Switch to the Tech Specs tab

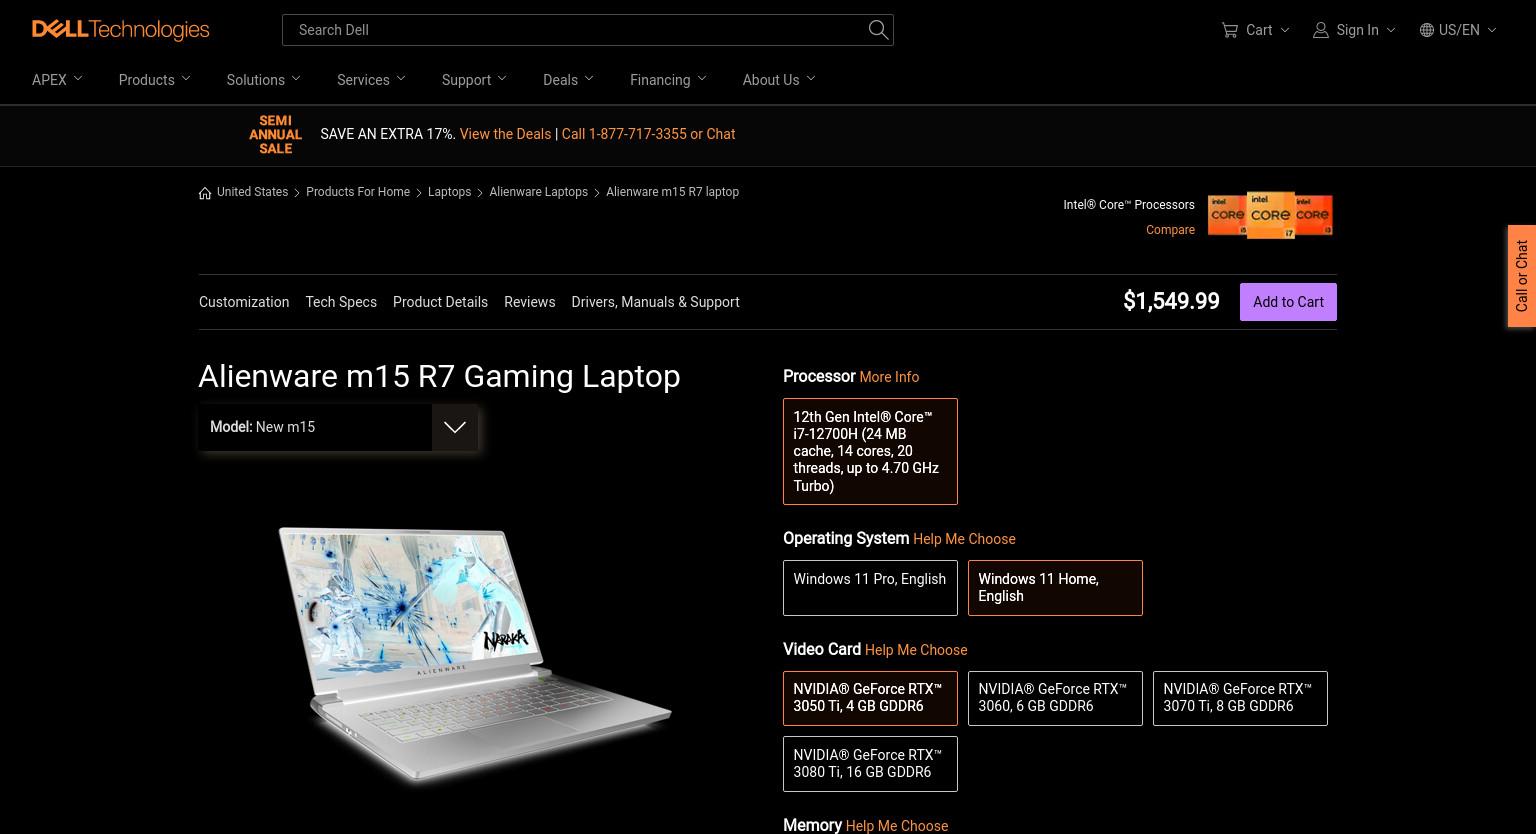click(341, 302)
